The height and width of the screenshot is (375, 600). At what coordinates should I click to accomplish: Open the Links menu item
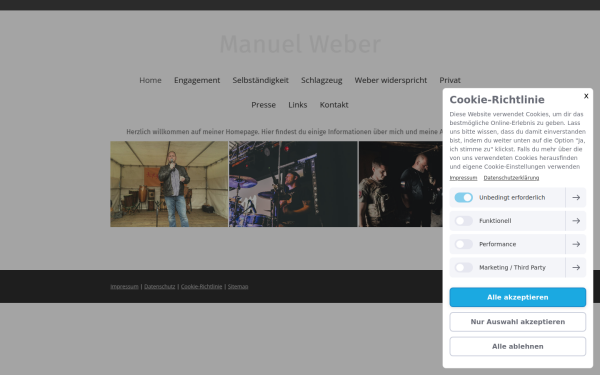pyautogui.click(x=298, y=104)
